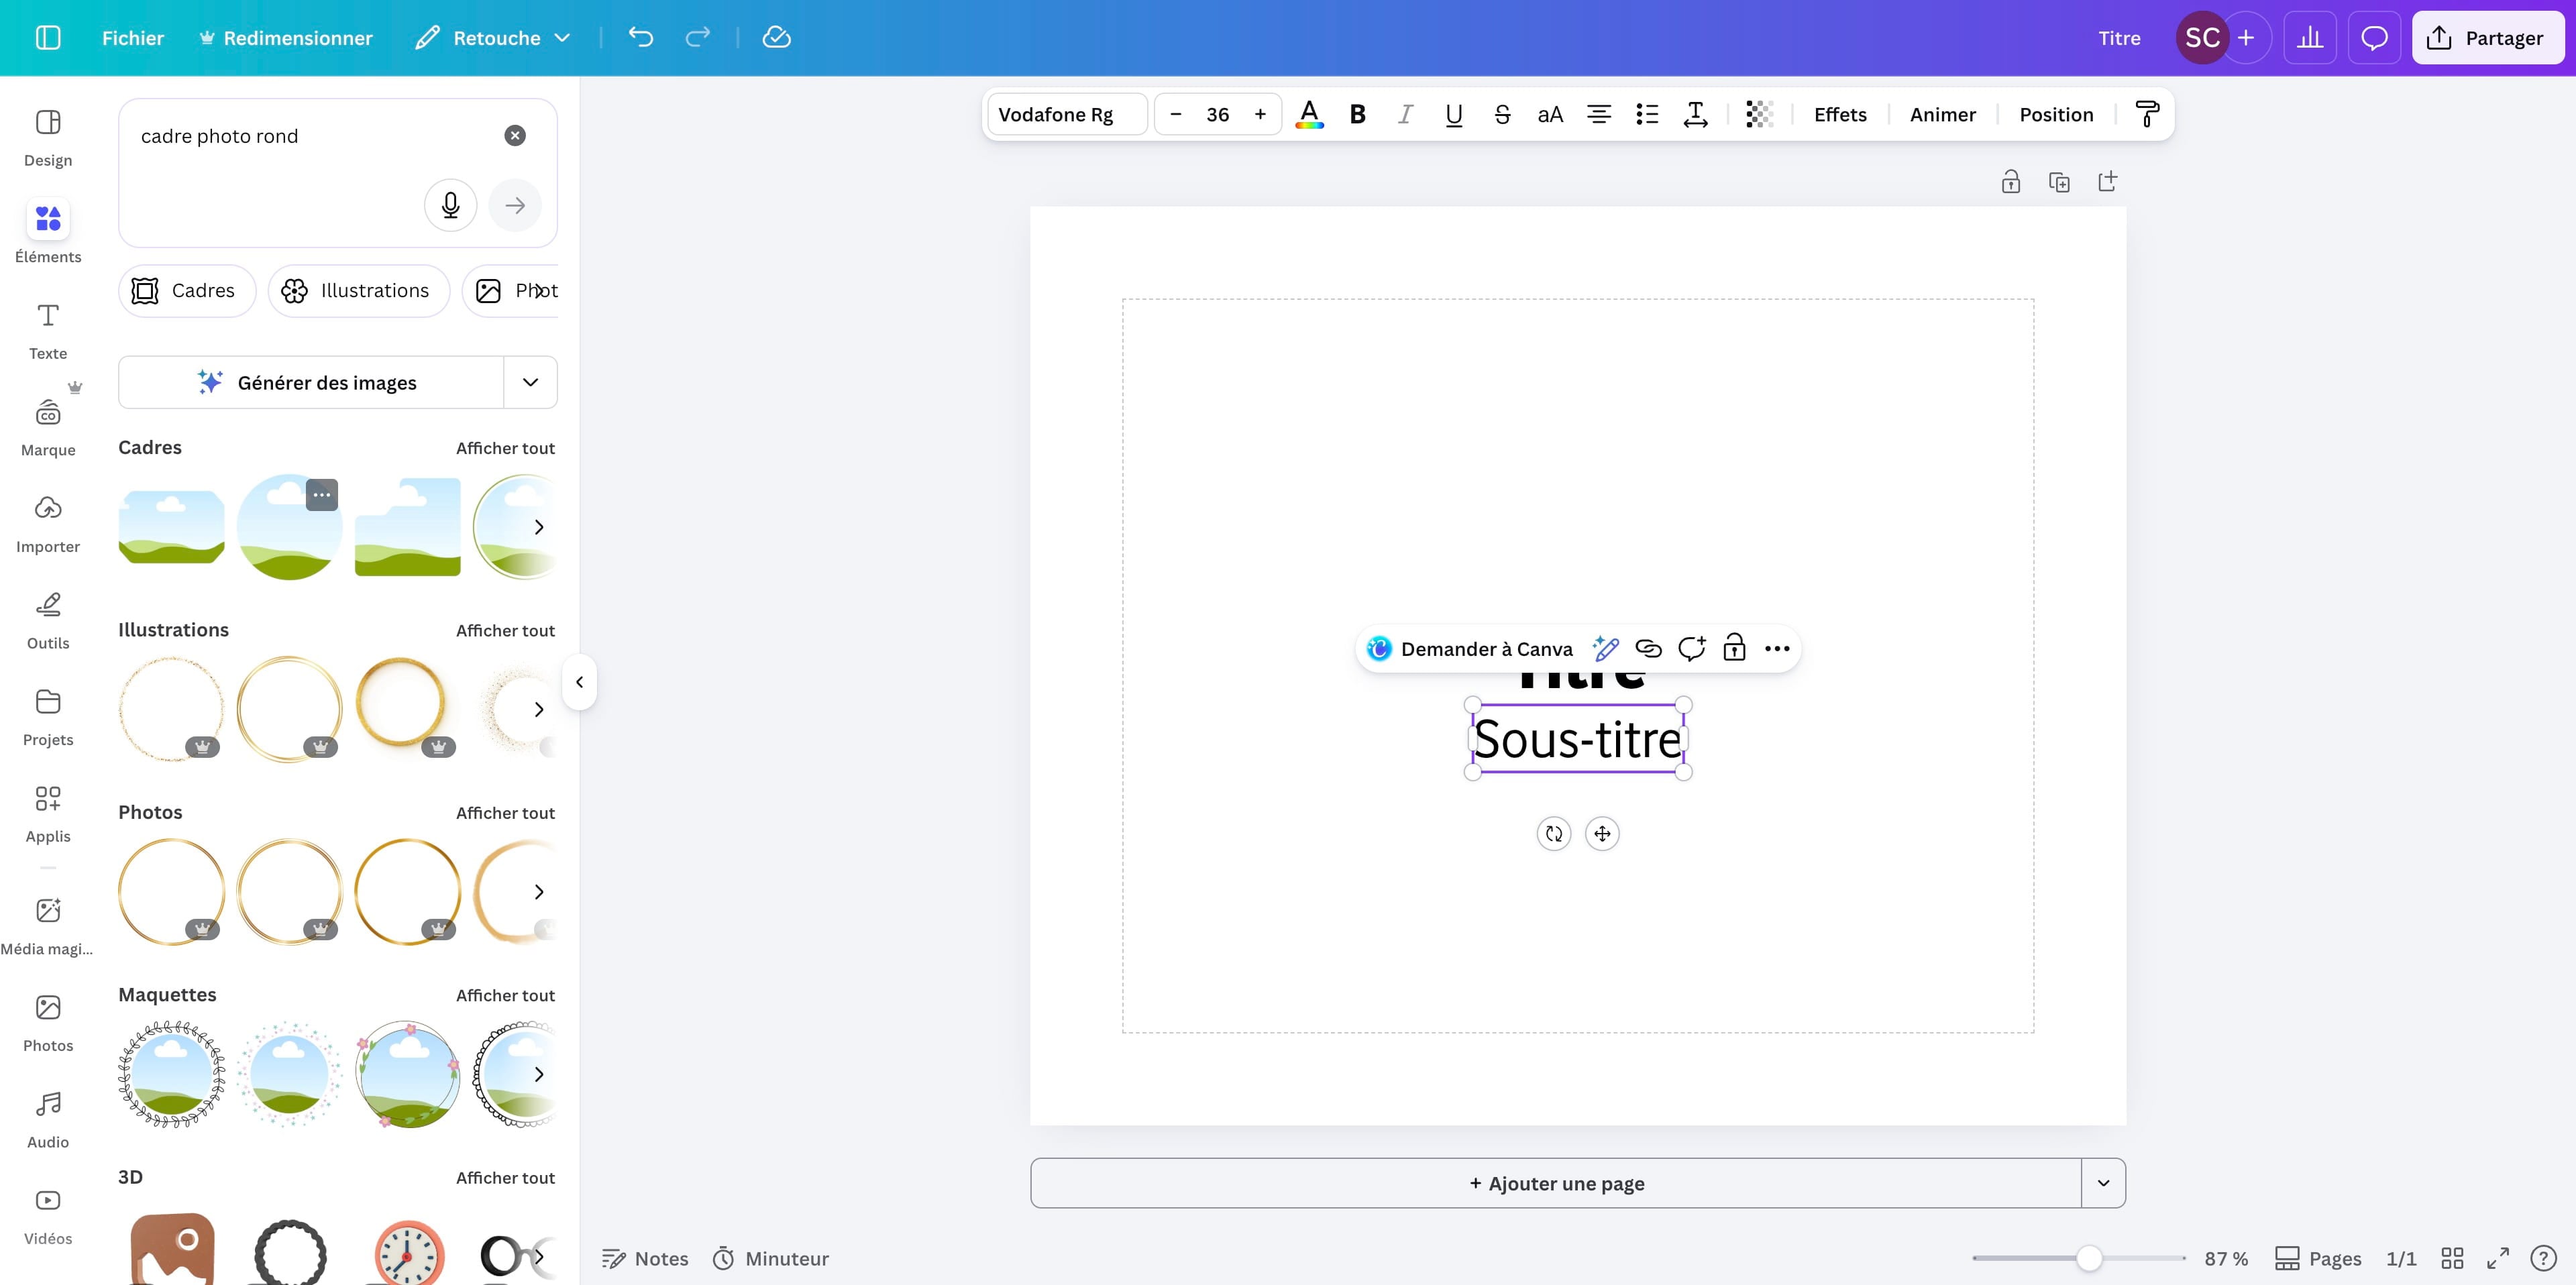Submit the search with the arrow button
The image size is (2576, 1285).
515,205
